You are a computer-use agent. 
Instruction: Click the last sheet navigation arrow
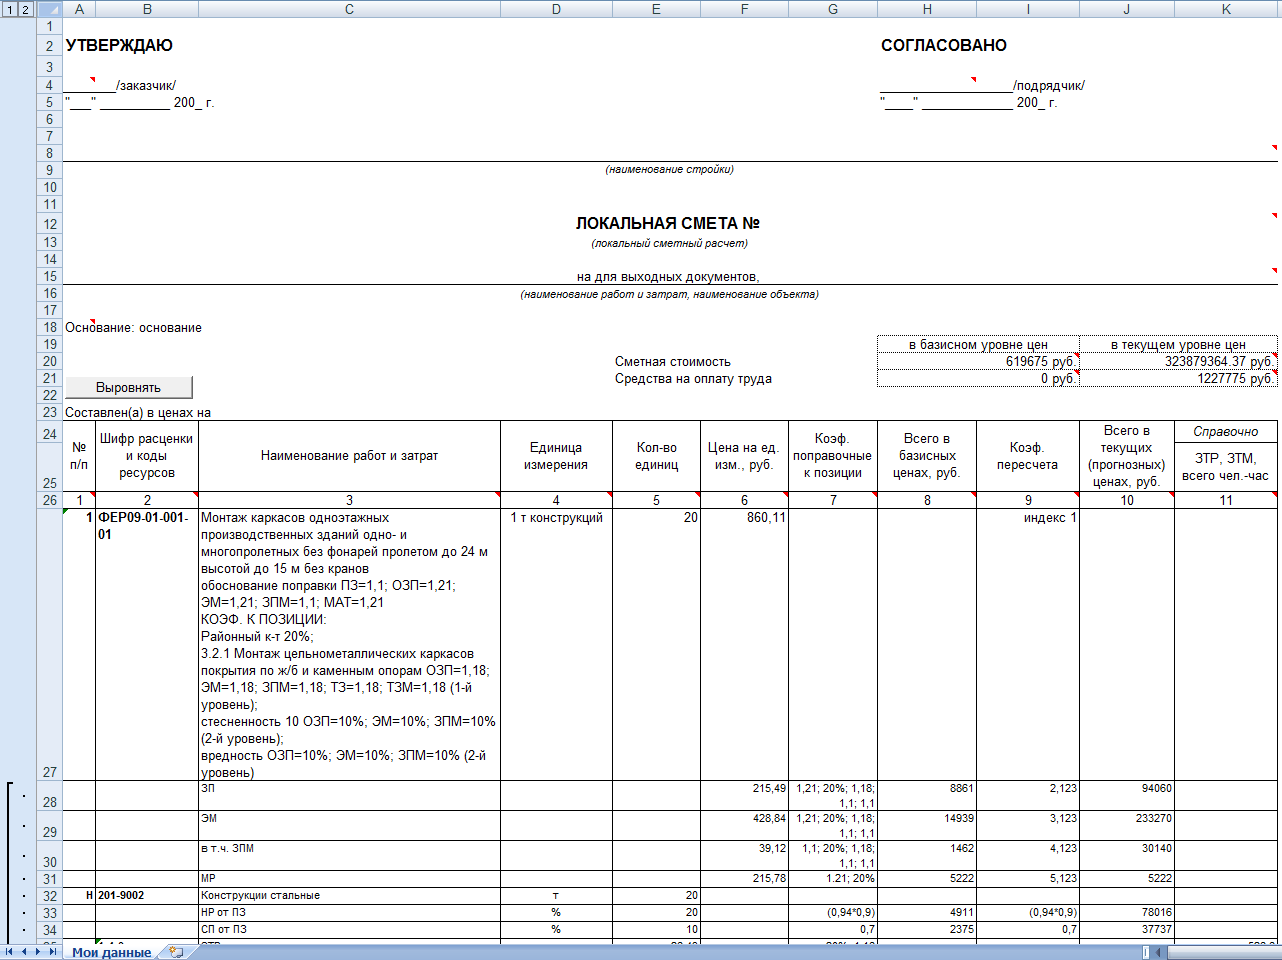[x=53, y=952]
